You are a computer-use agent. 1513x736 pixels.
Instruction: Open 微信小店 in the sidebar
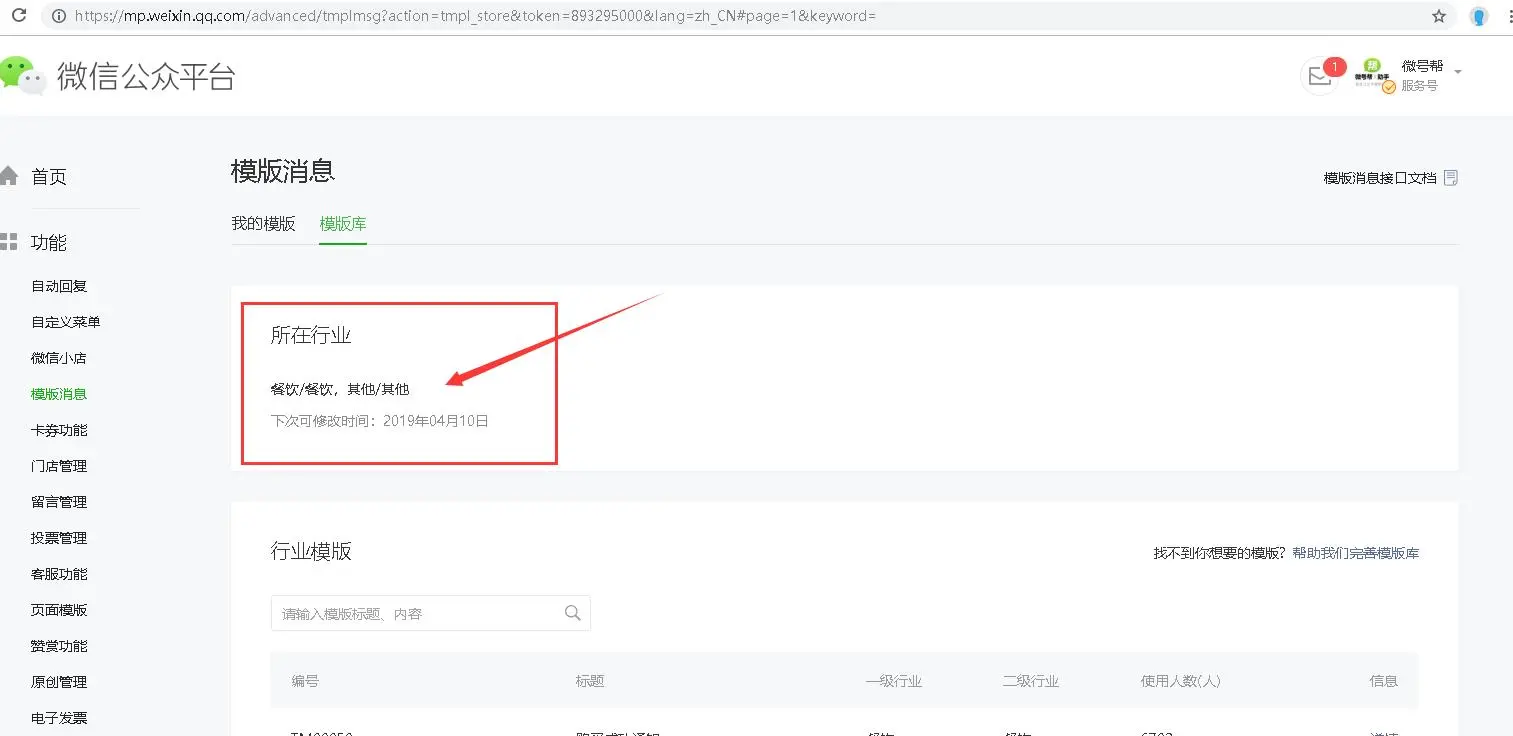click(59, 358)
